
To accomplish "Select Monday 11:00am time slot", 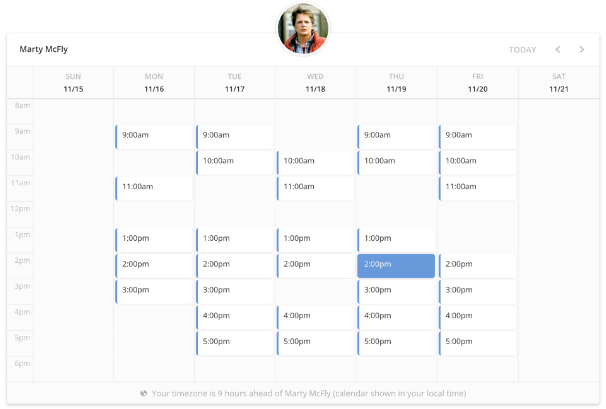I will click(x=154, y=188).
